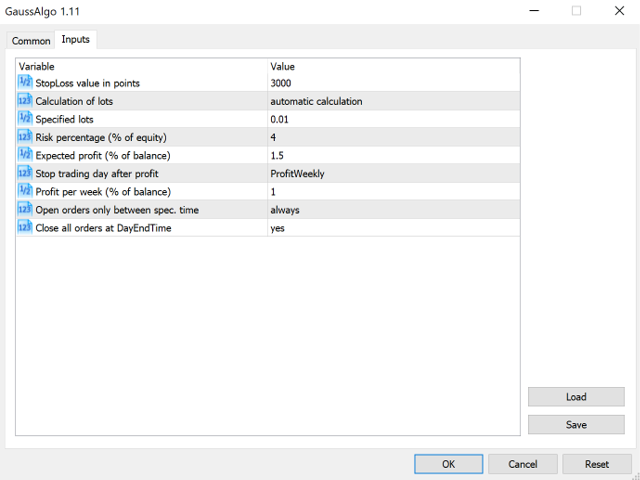Image resolution: width=640 pixels, height=480 pixels.
Task: Click the icon beside Close all orders at DayEndTime
Action: click(25, 227)
